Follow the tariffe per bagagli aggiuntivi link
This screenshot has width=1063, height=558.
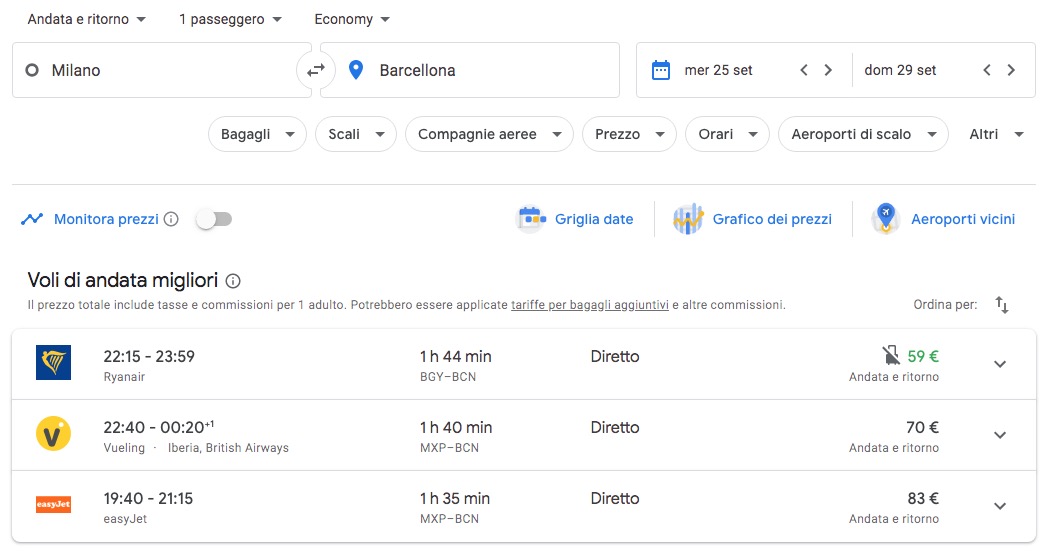[x=589, y=305]
